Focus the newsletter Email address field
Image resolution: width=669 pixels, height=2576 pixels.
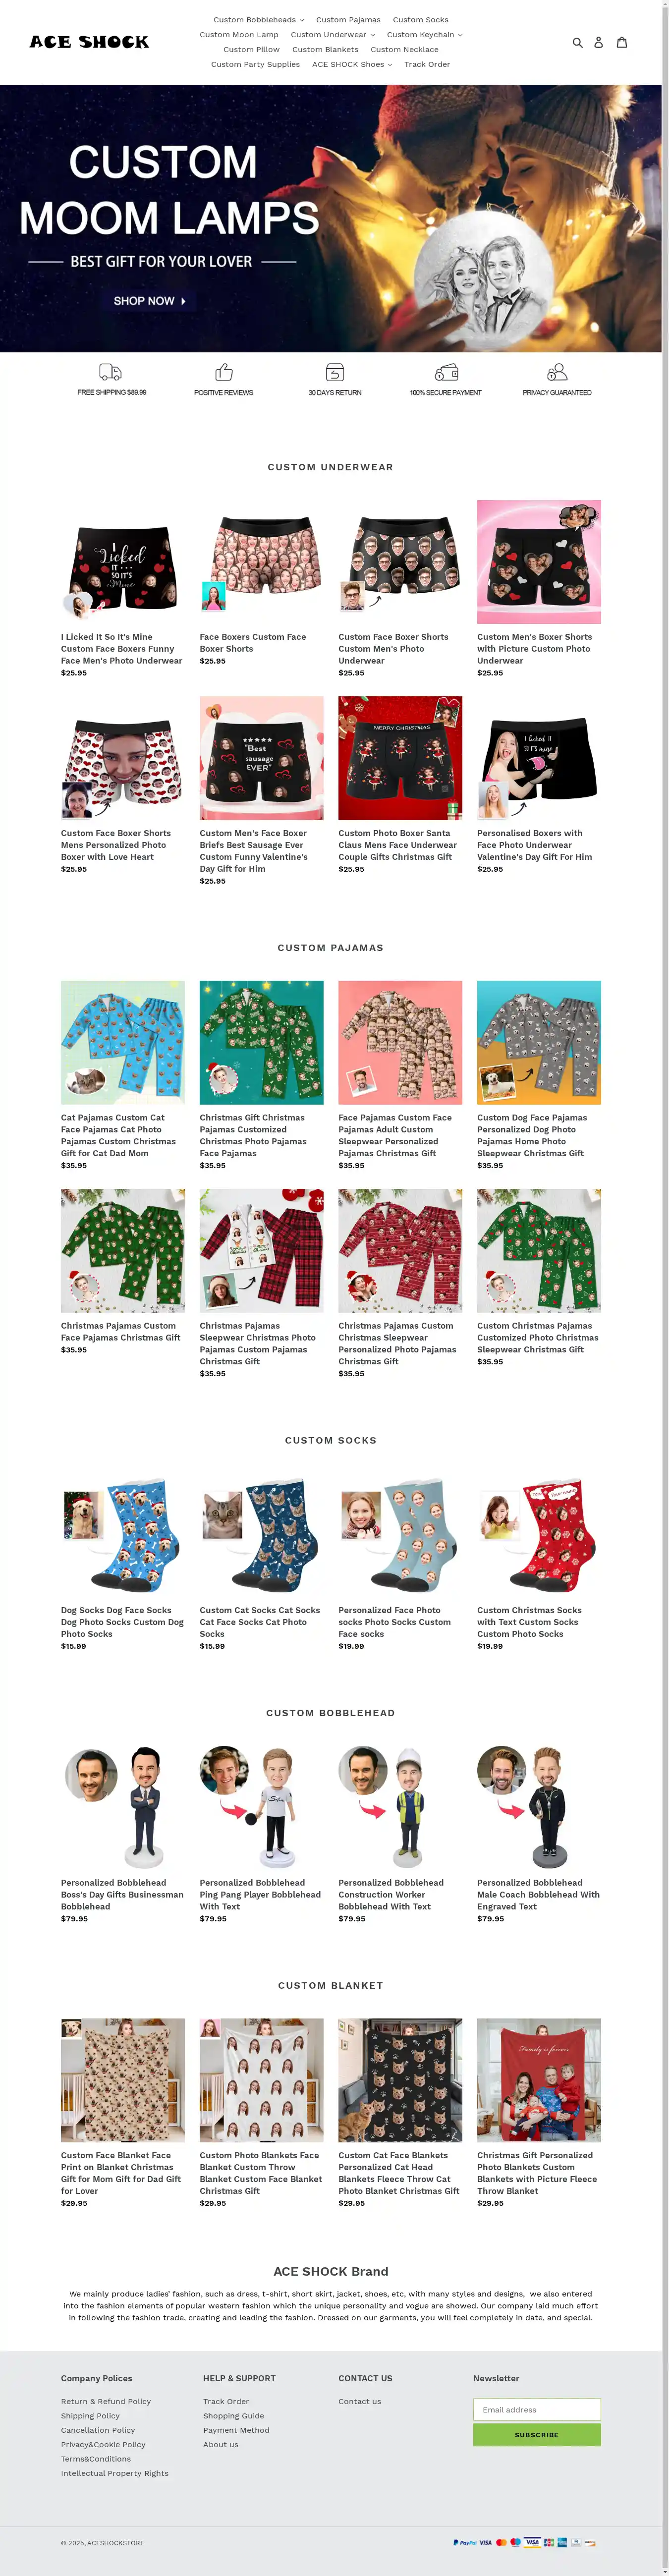(537, 2409)
